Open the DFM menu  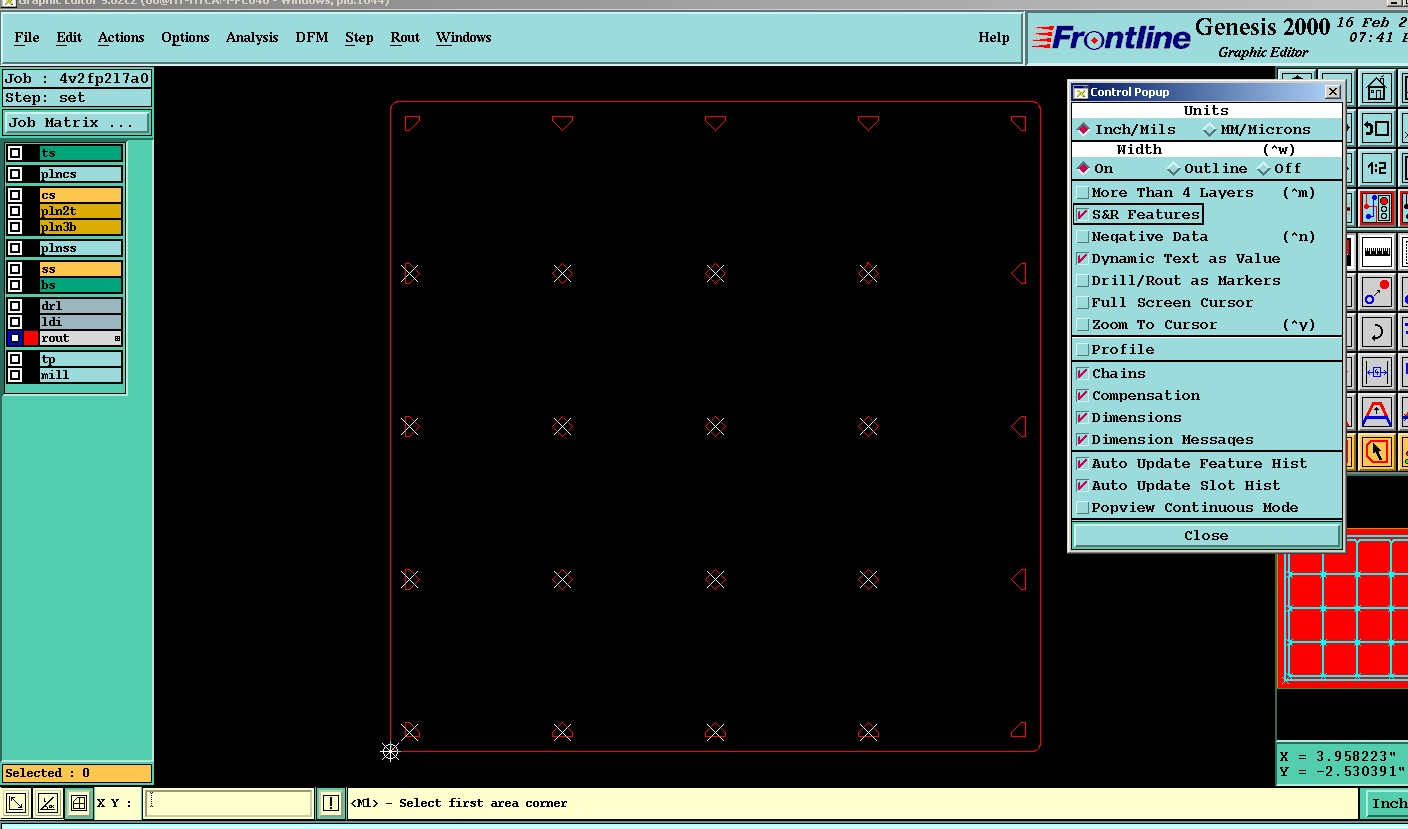(x=312, y=37)
